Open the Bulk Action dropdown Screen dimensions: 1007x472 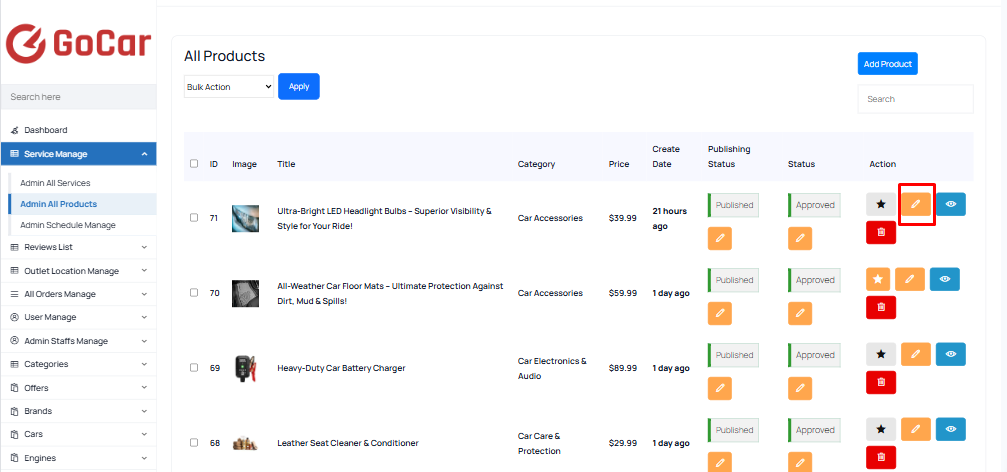pos(229,87)
